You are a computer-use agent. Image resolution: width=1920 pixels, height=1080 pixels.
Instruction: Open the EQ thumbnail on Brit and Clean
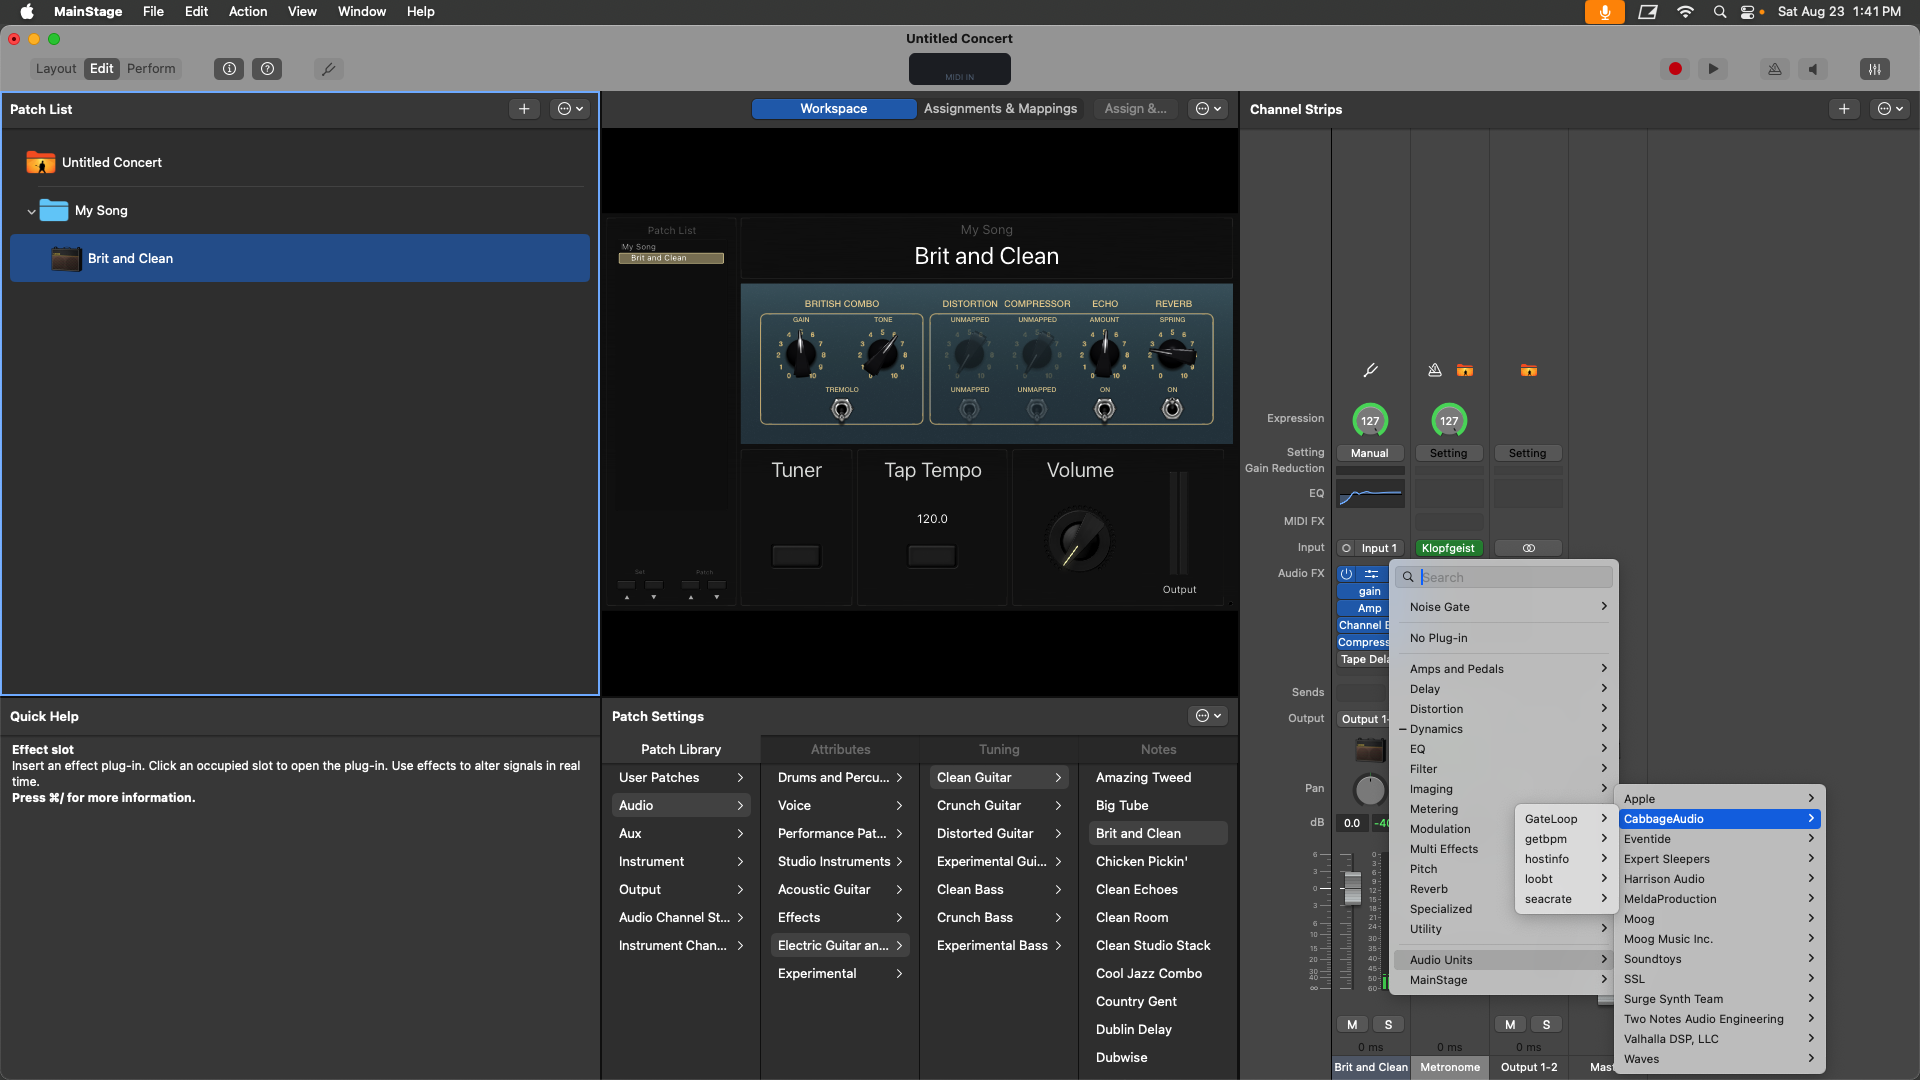(1370, 494)
